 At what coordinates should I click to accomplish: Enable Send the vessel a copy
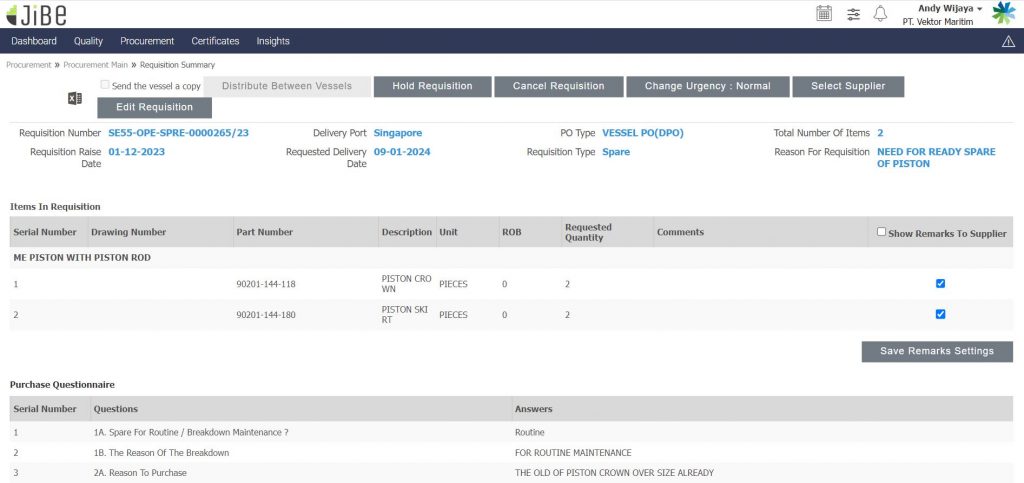[x=105, y=85]
